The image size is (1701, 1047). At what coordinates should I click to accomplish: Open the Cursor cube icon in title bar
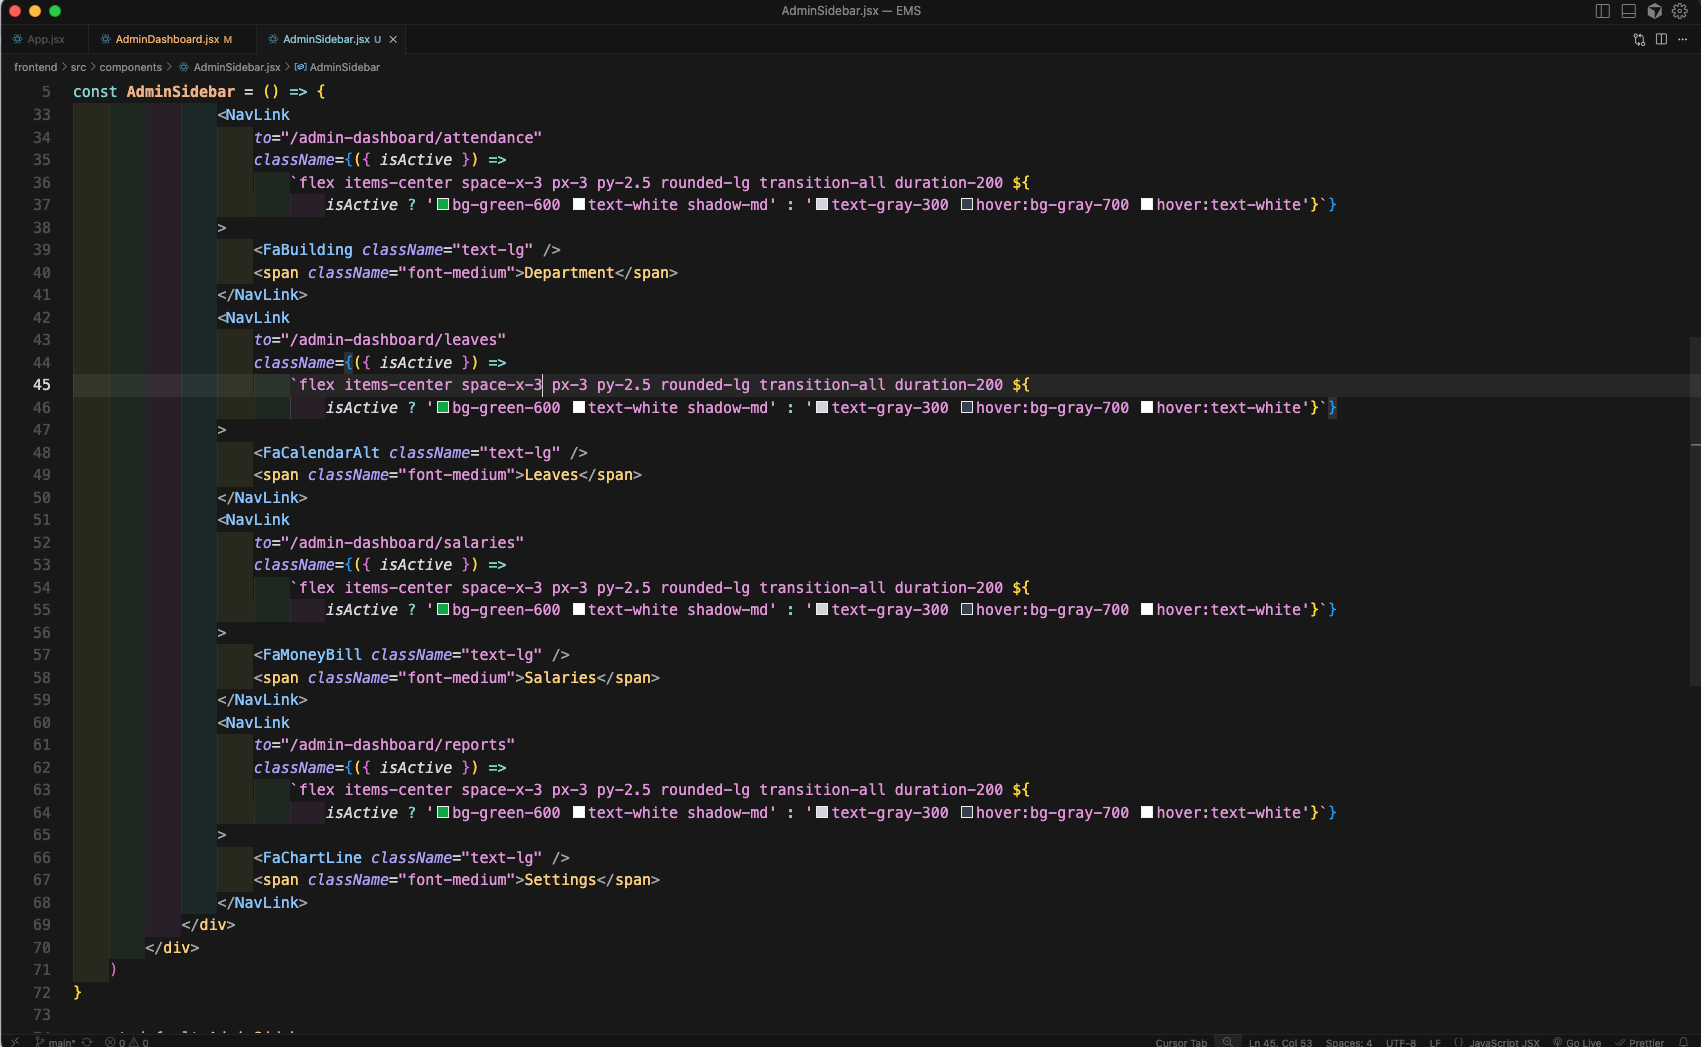1655,11
